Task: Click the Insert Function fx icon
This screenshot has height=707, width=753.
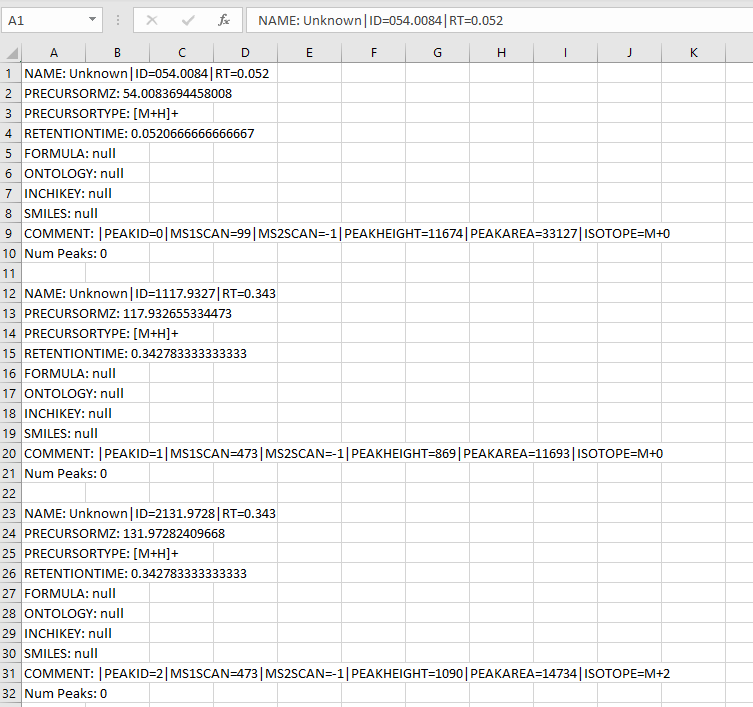Action: tap(224, 20)
